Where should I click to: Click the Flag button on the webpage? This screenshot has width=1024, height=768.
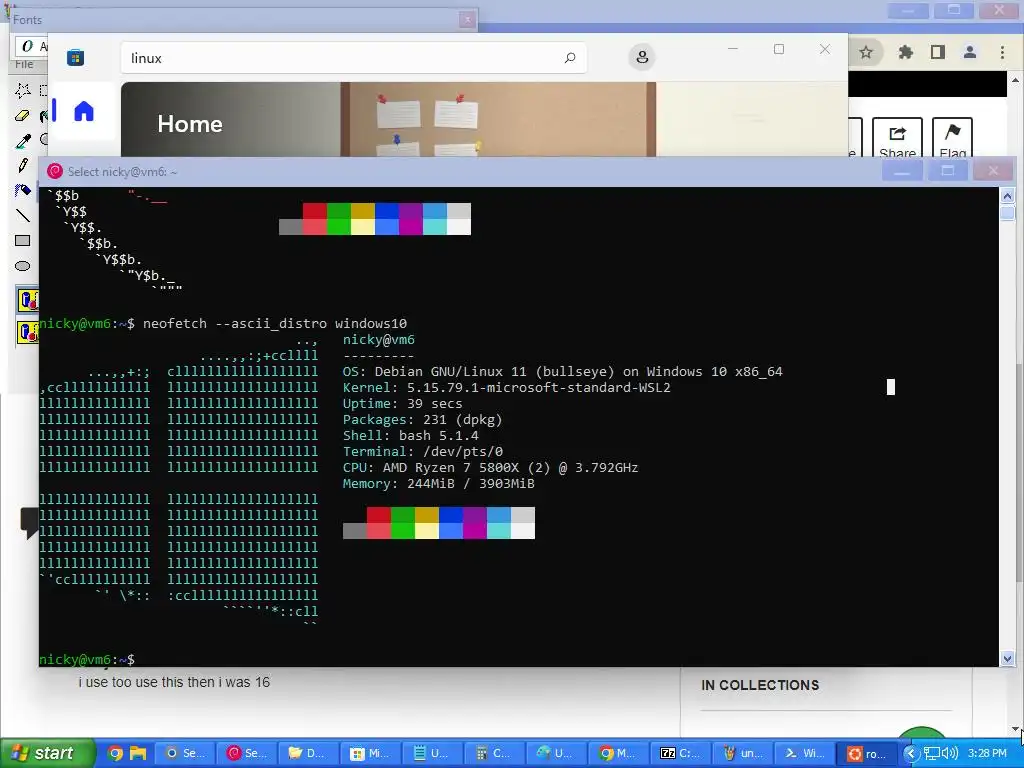[952, 138]
